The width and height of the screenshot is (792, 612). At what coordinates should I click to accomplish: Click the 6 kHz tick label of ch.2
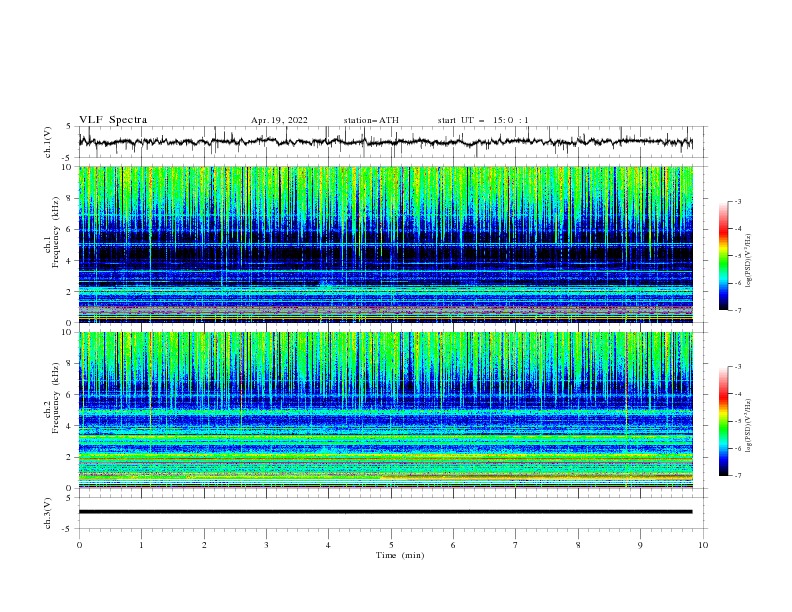click(70, 395)
